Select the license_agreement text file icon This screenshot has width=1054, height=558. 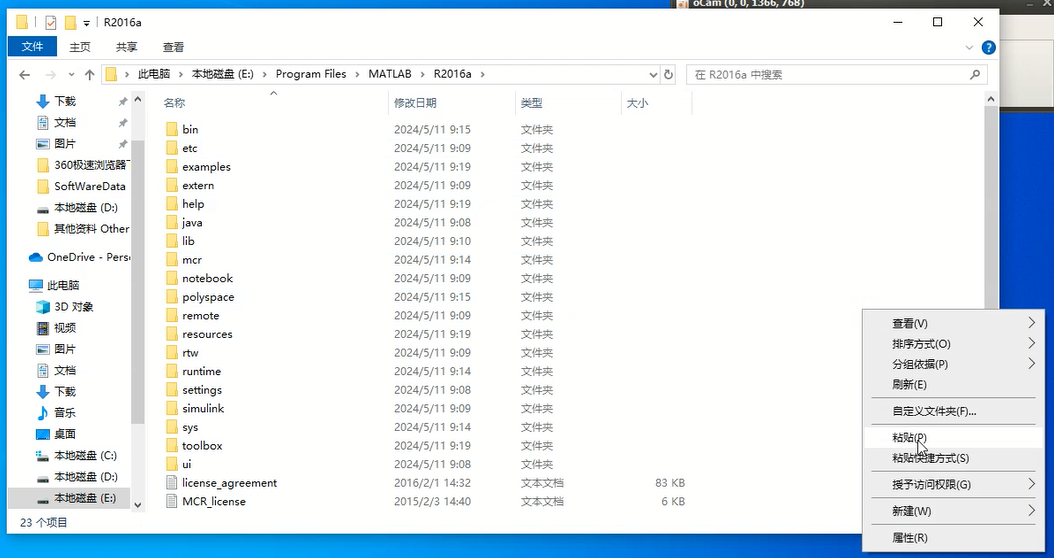click(x=172, y=483)
